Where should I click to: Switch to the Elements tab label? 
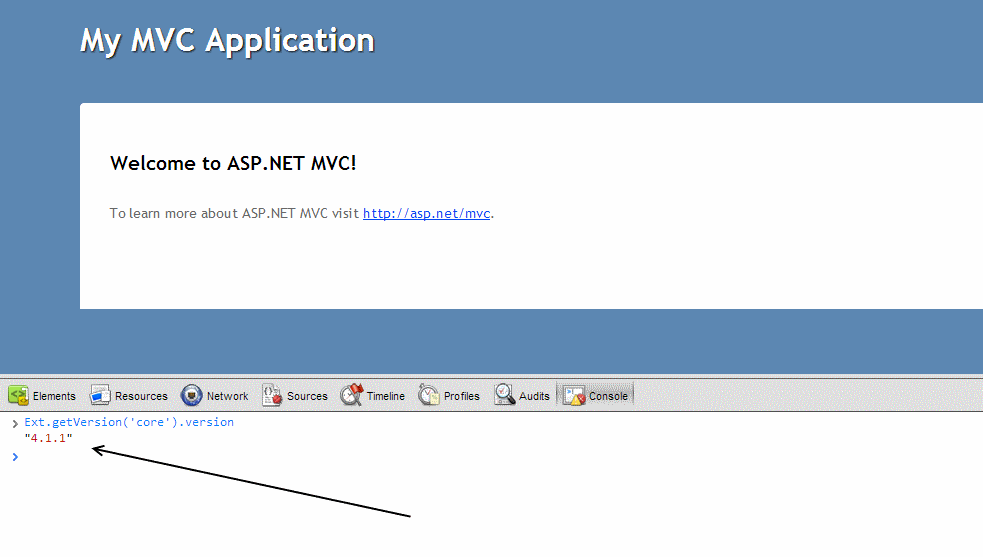54,396
